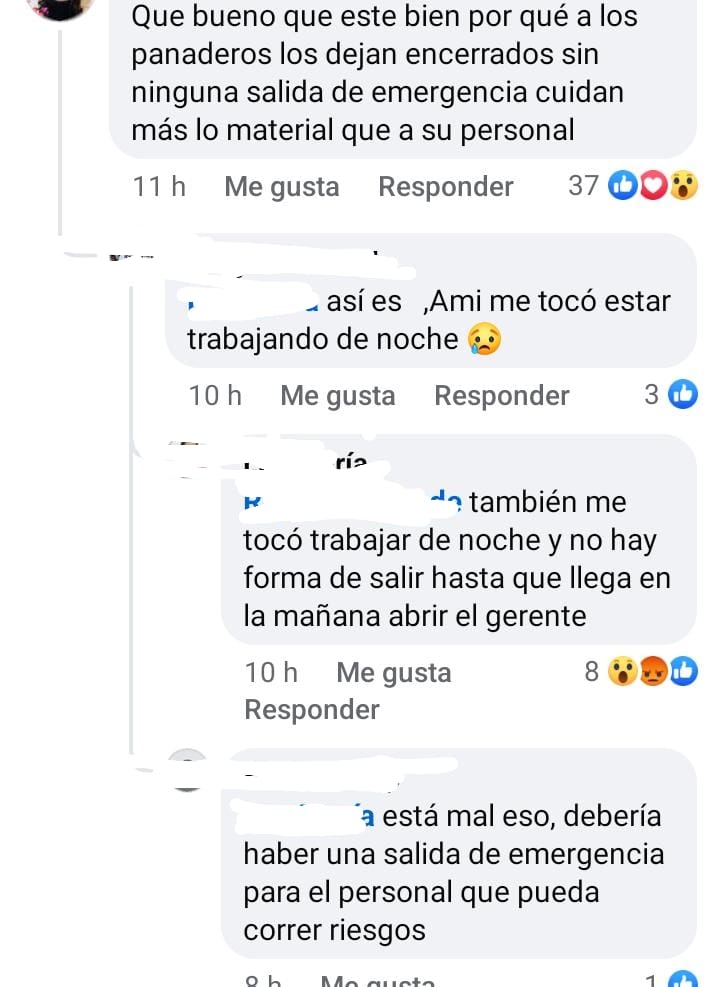Screen dimensions: 720x987
Task: Tap Me gusta under the 'gerente' comment
Action: pos(394,673)
